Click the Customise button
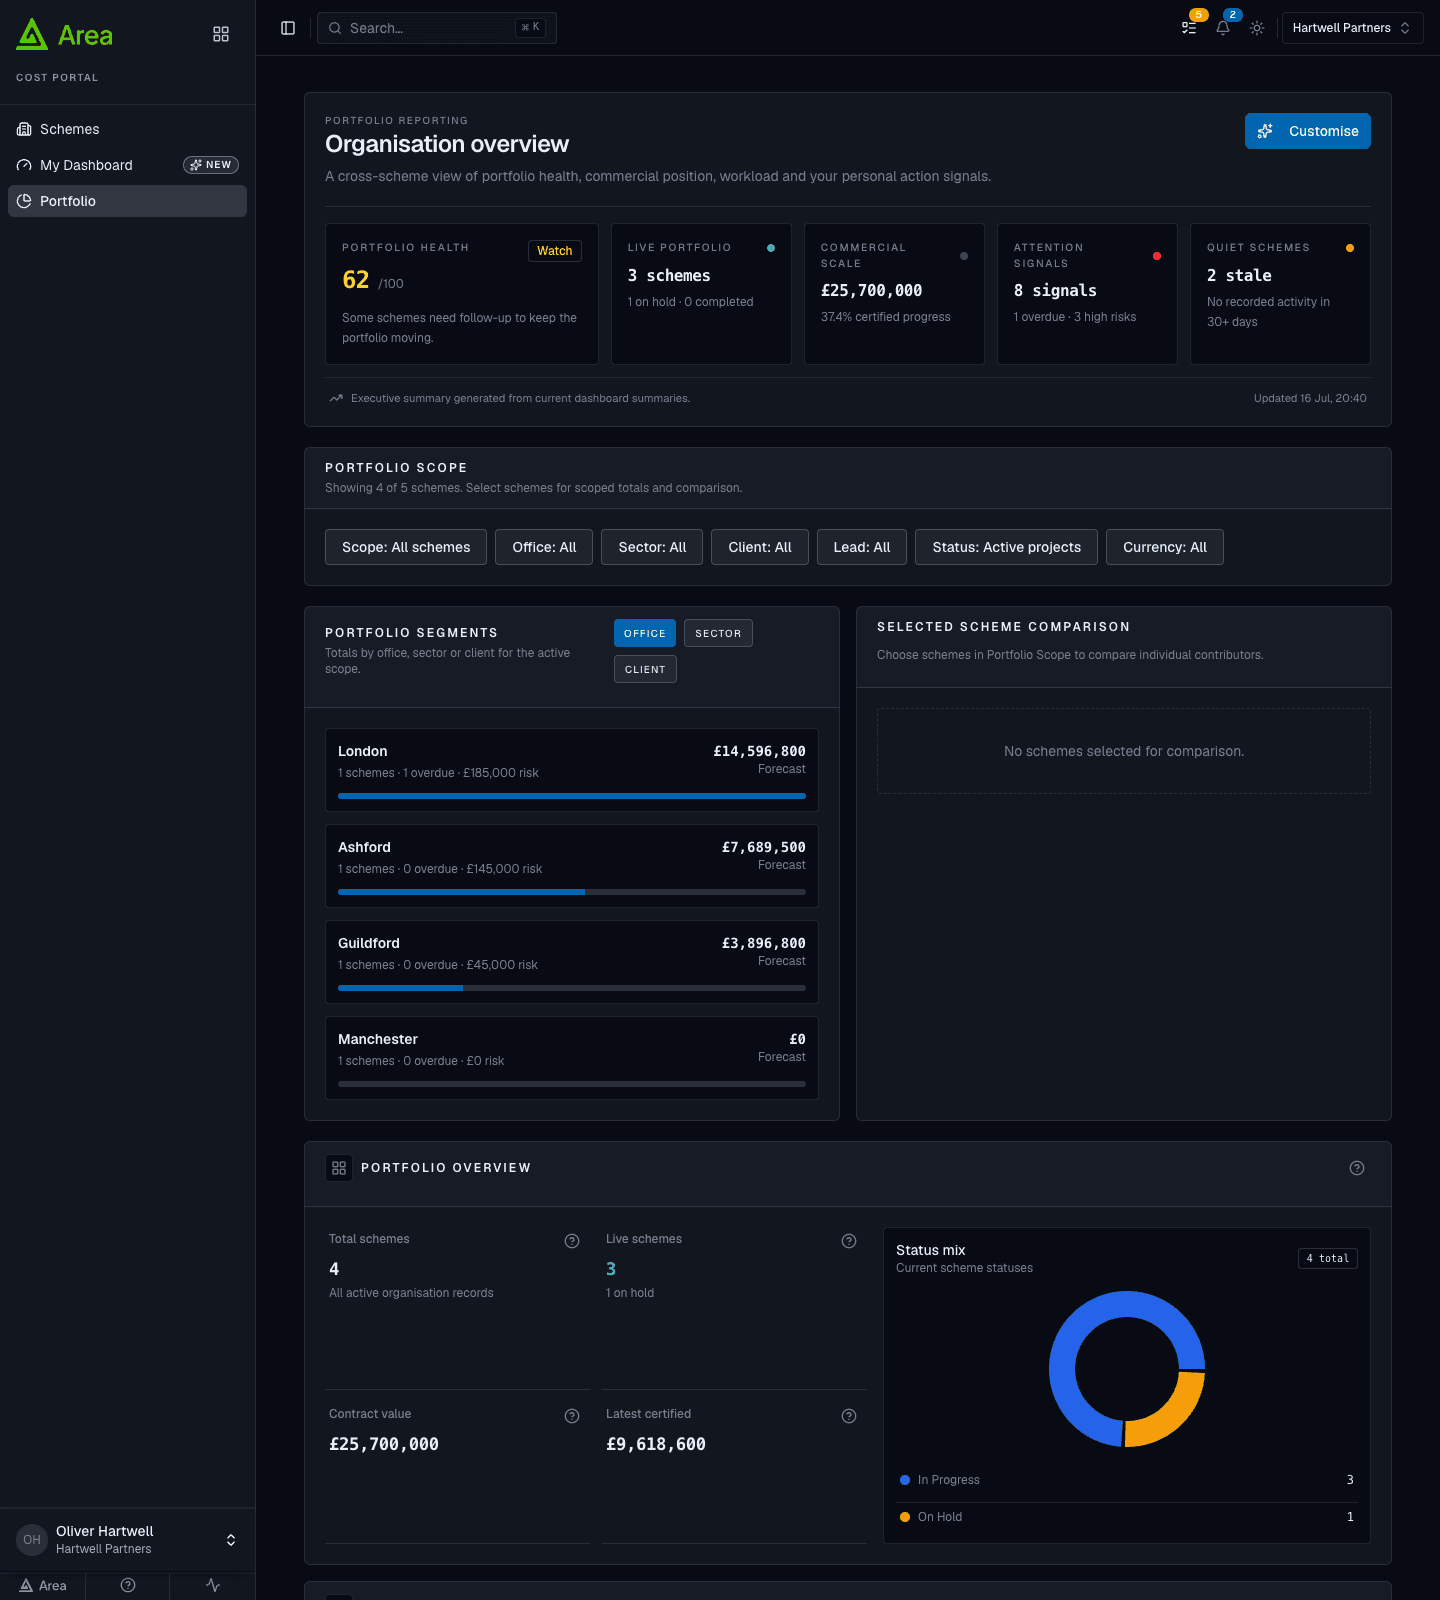Image resolution: width=1440 pixels, height=1600 pixels. pos(1308,131)
